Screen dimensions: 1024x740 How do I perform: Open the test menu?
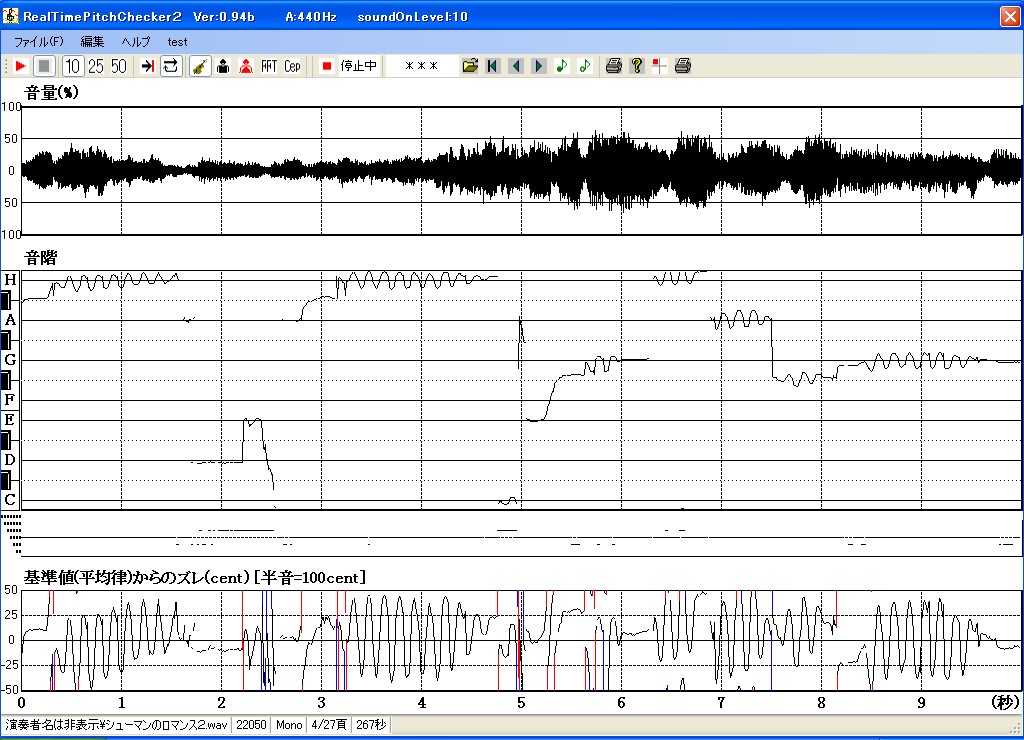[177, 42]
